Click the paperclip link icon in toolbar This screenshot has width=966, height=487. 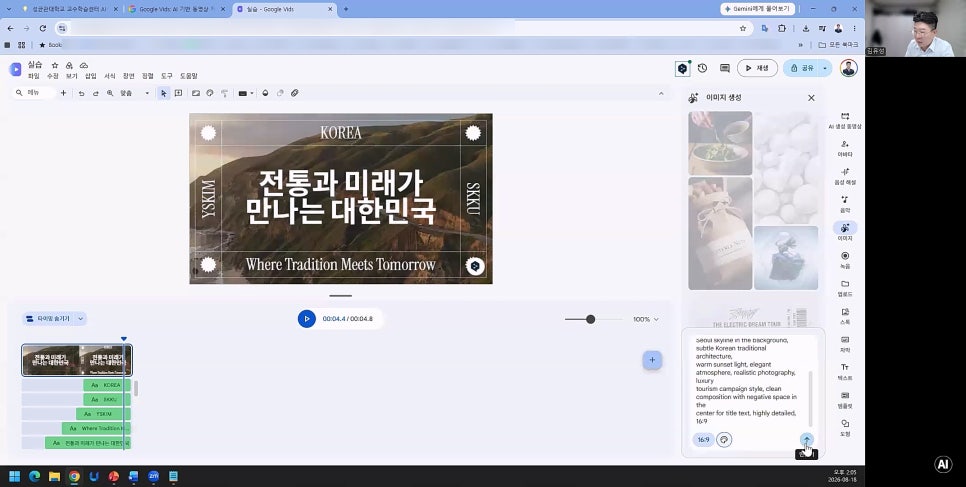click(294, 93)
